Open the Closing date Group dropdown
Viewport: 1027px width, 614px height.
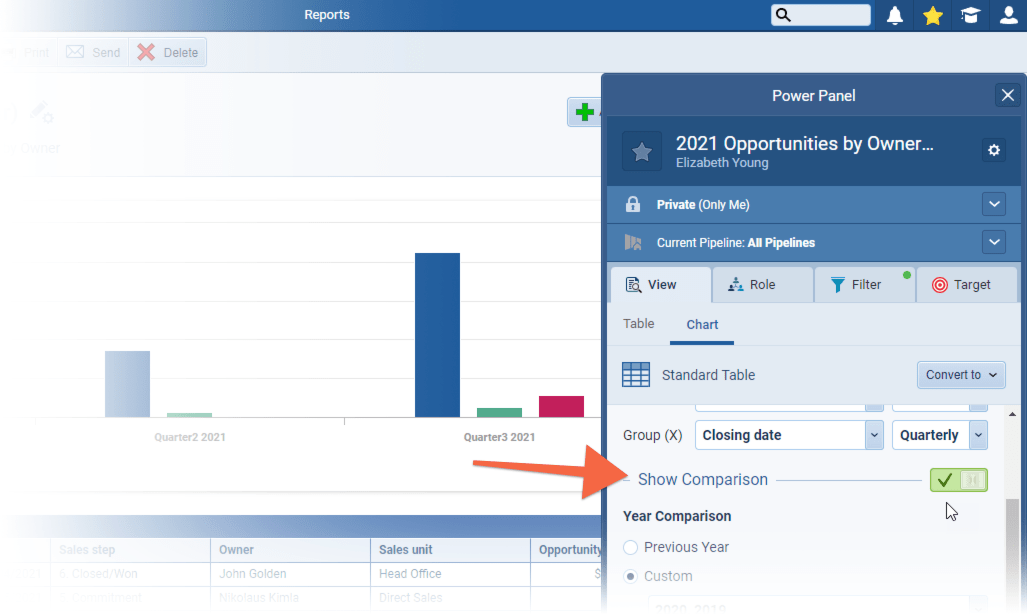[x=874, y=435]
